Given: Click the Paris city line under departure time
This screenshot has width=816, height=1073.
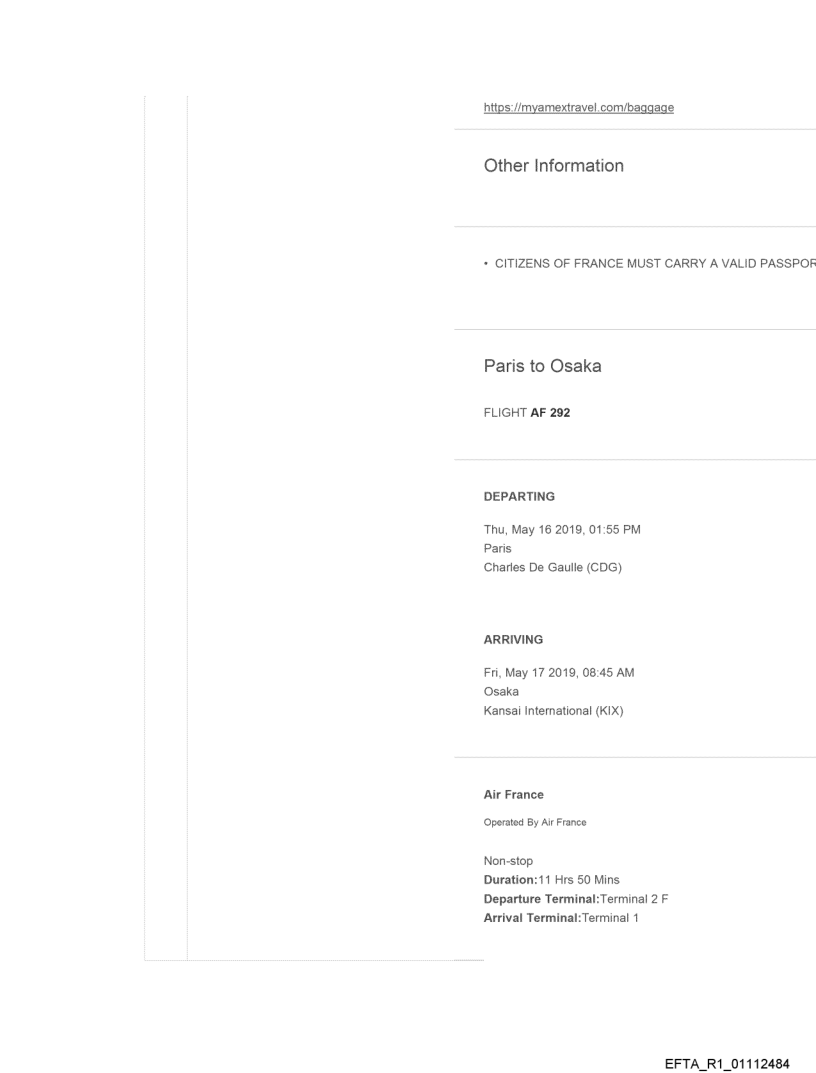Looking at the screenshot, I should pos(497,548).
